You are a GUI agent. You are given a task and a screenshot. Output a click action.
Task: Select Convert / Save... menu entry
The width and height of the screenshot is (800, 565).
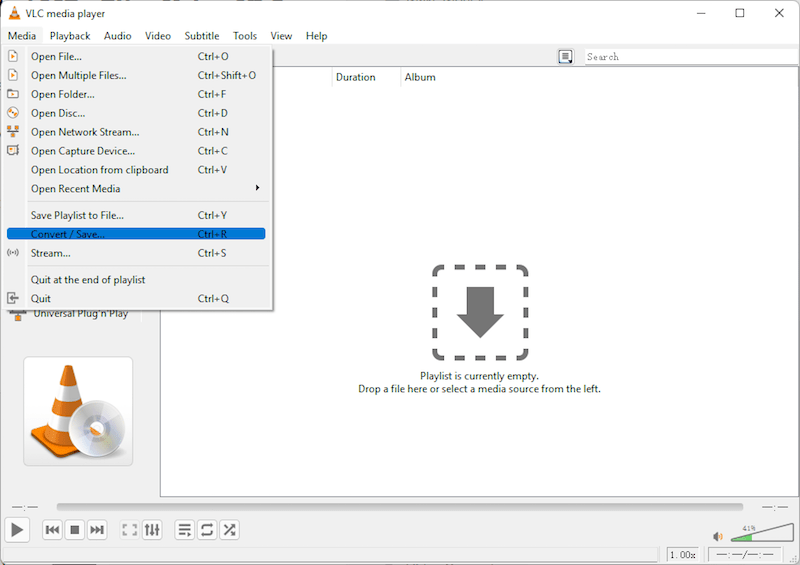[x=136, y=234]
